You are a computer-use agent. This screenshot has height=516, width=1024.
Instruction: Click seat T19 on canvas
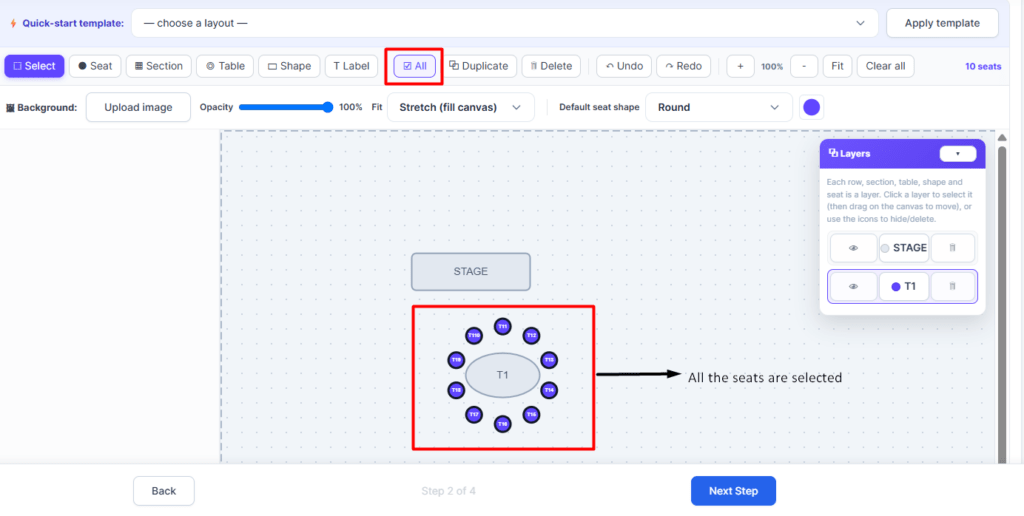pos(456,360)
